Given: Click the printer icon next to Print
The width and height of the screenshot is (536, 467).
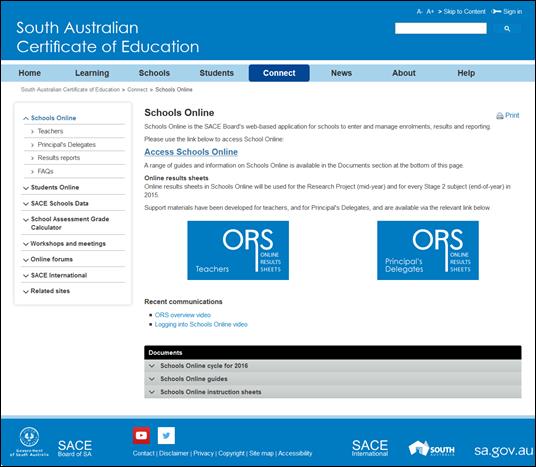Looking at the screenshot, I should click(500, 116).
